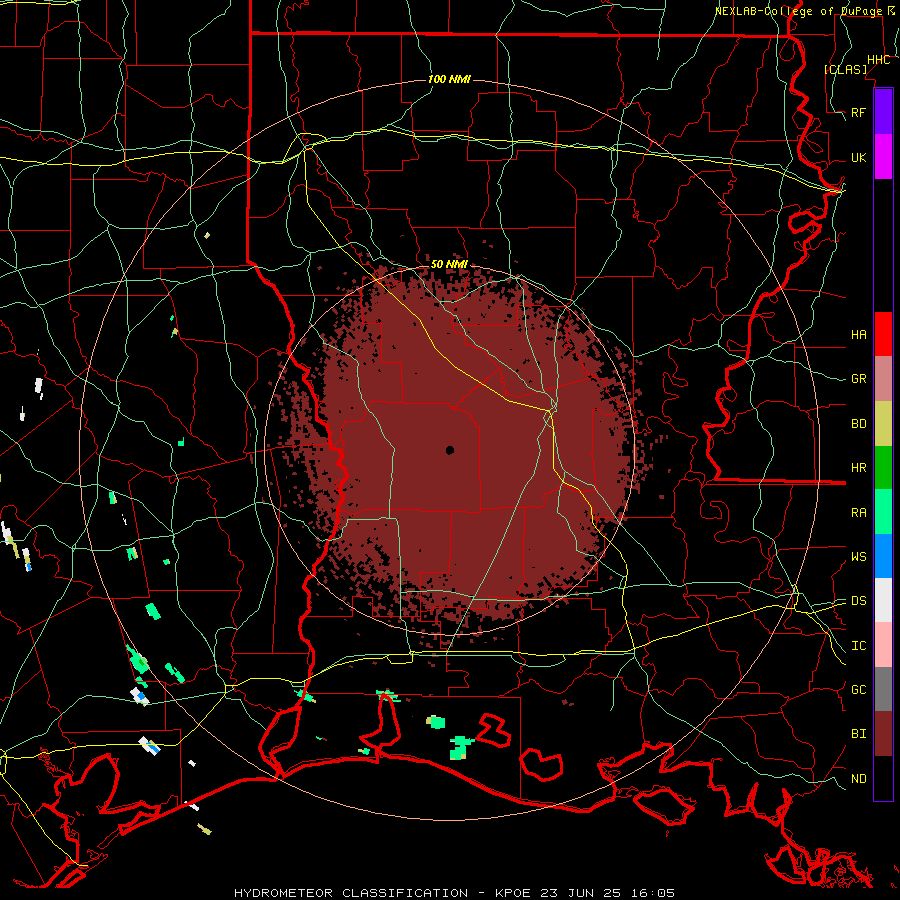Click the GC legend label

click(x=859, y=690)
